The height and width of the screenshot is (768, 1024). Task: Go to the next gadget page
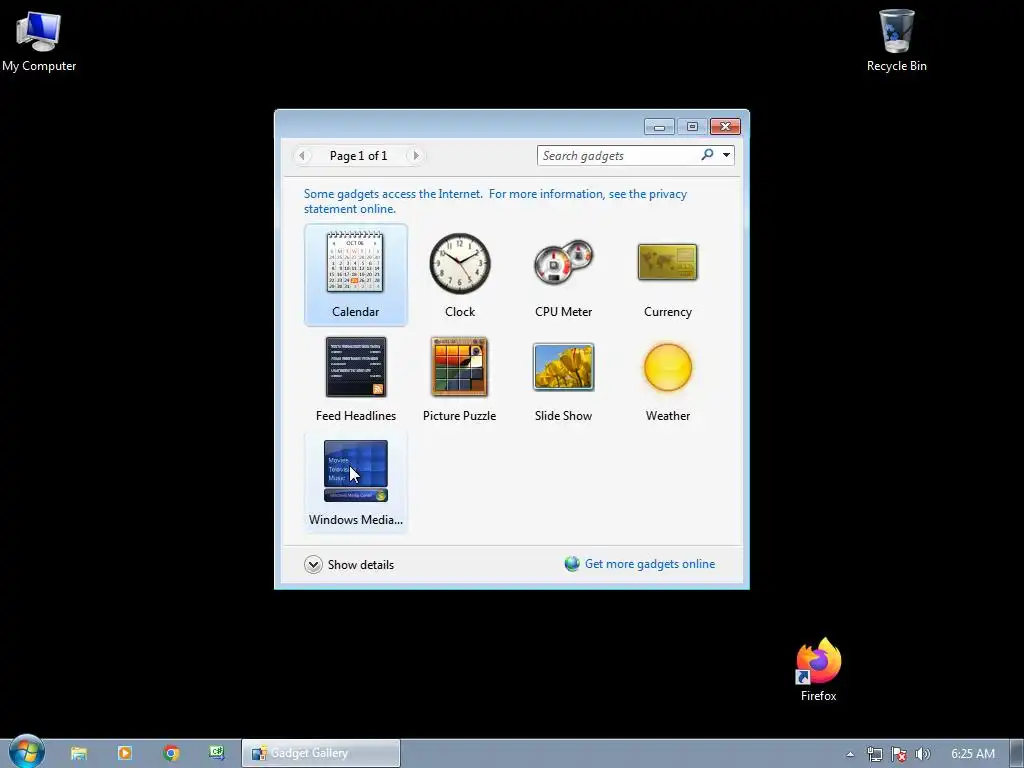(415, 155)
